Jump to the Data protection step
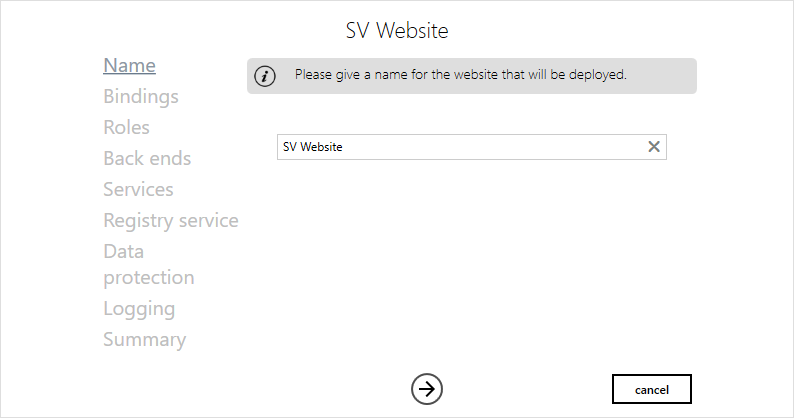 click(x=148, y=265)
